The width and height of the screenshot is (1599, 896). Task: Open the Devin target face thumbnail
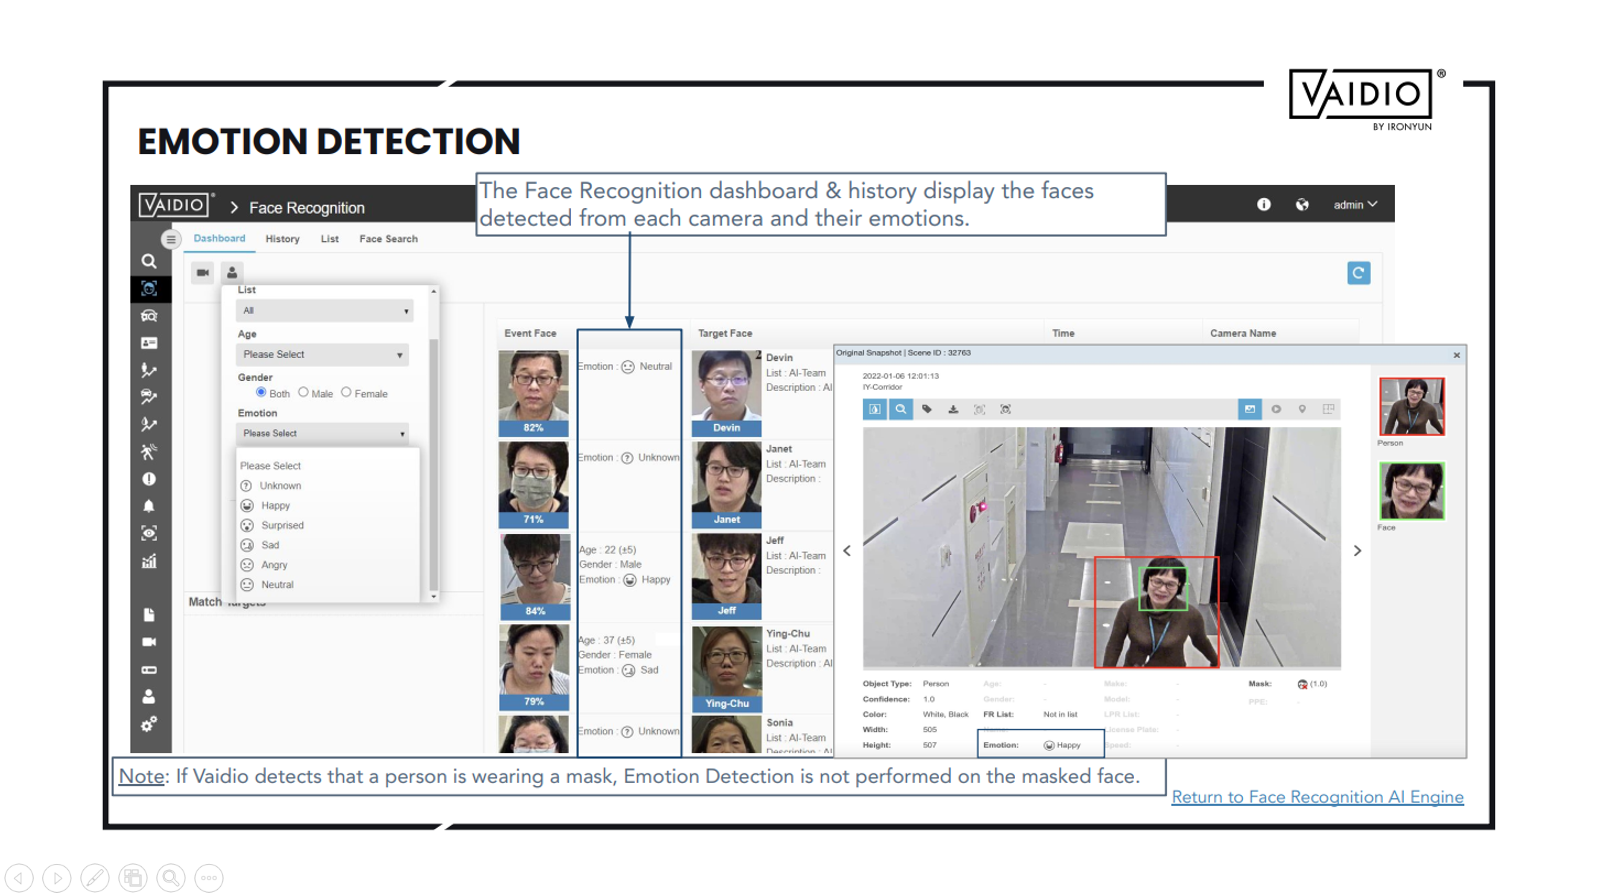pyautogui.click(x=726, y=393)
